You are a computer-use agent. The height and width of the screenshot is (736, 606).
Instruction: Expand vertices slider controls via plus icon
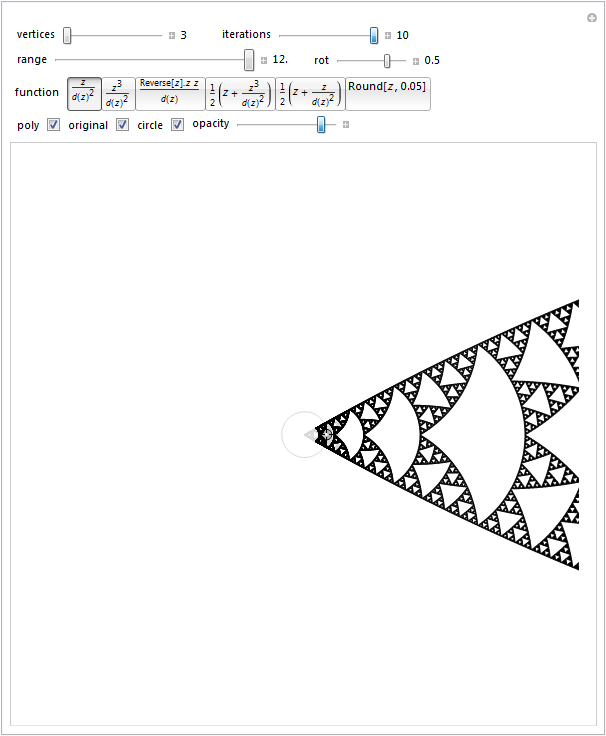tap(172, 35)
